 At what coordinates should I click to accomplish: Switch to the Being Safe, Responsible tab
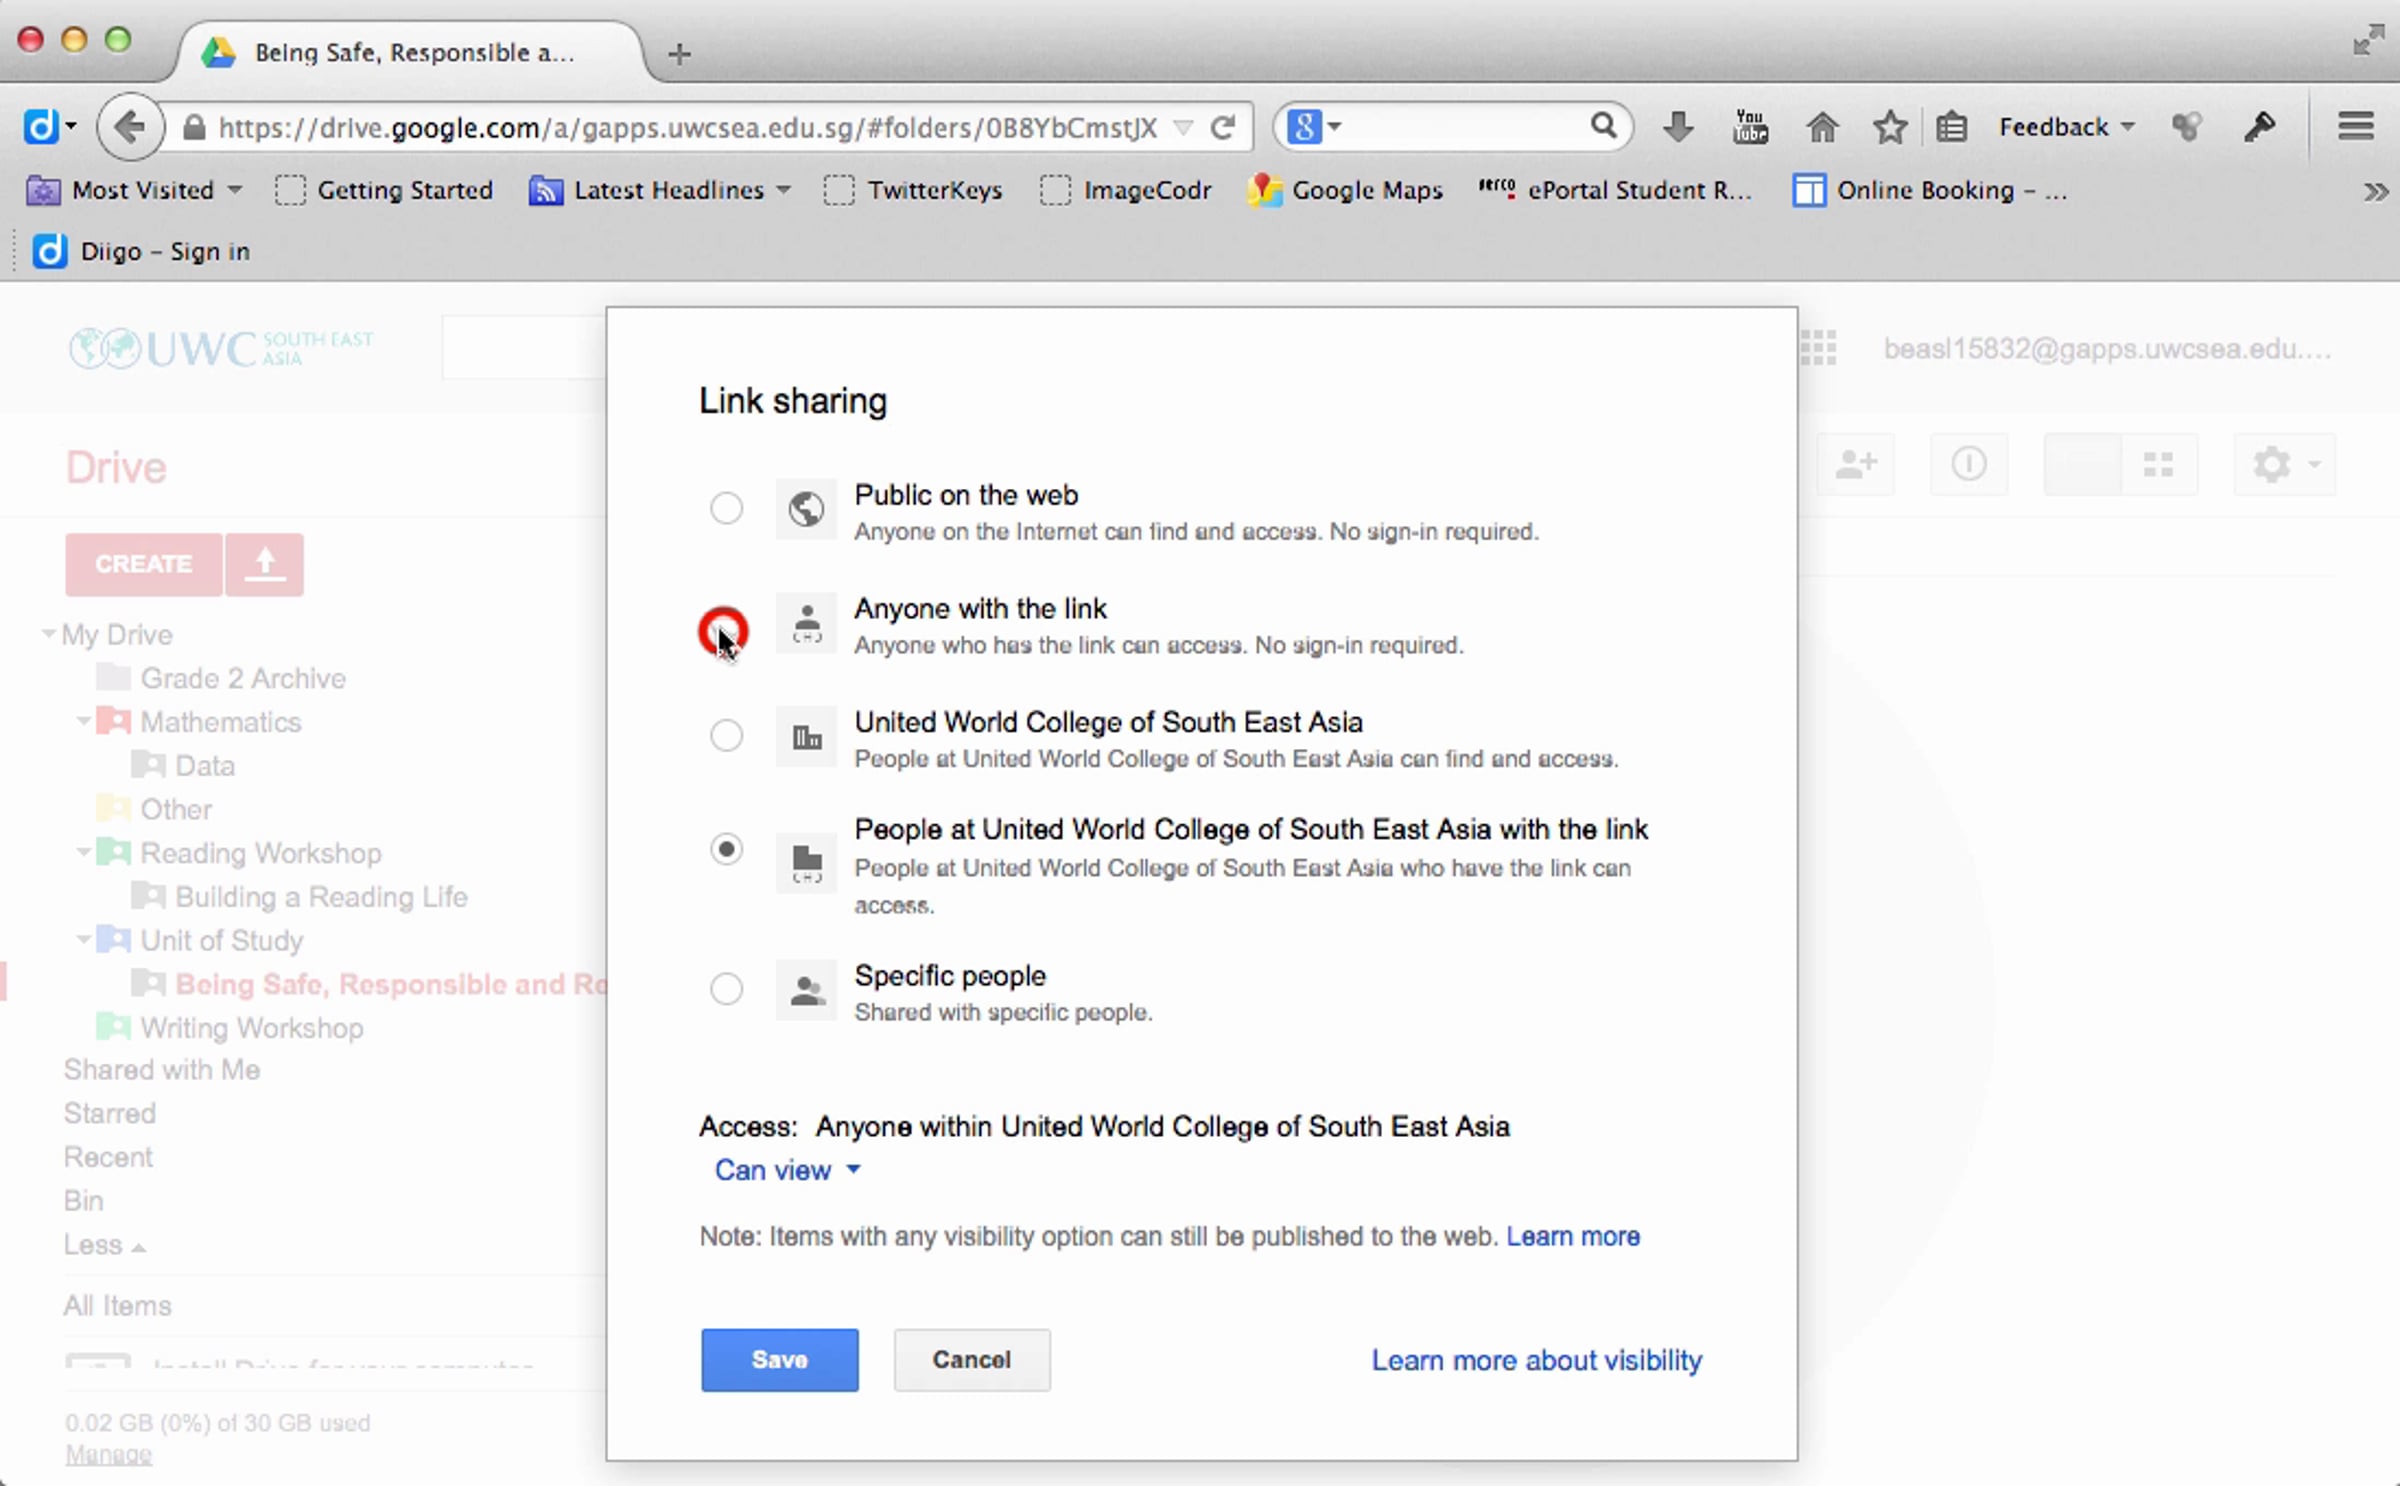pyautogui.click(x=412, y=52)
